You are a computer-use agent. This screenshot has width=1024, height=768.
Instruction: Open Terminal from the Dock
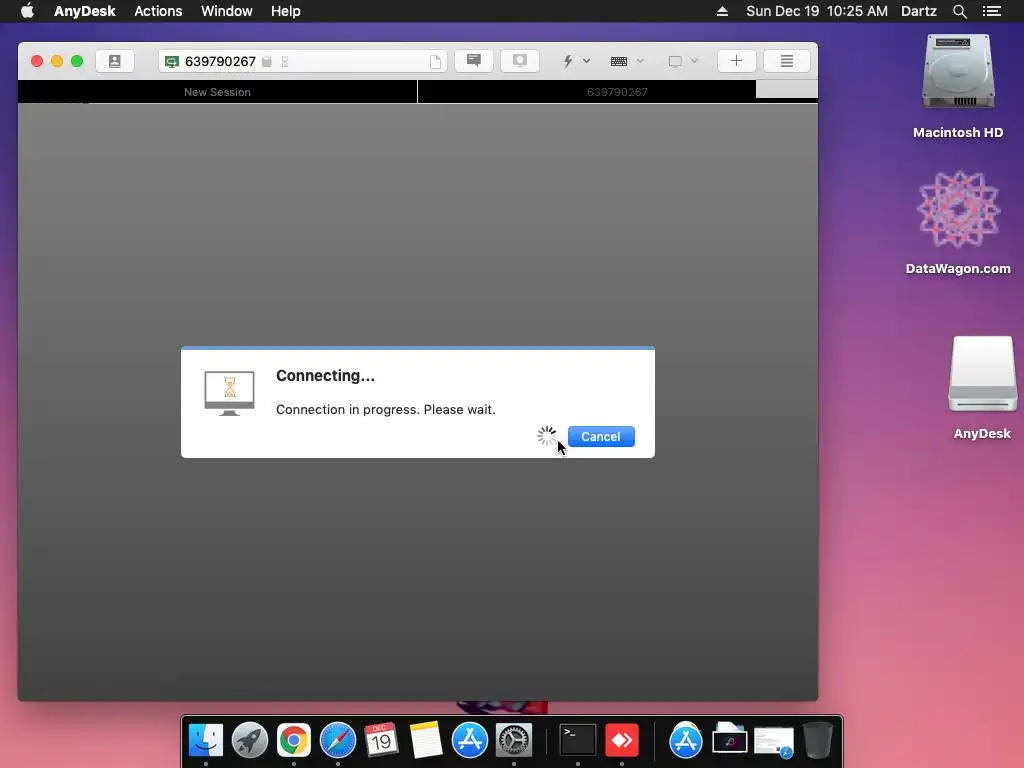(x=578, y=741)
